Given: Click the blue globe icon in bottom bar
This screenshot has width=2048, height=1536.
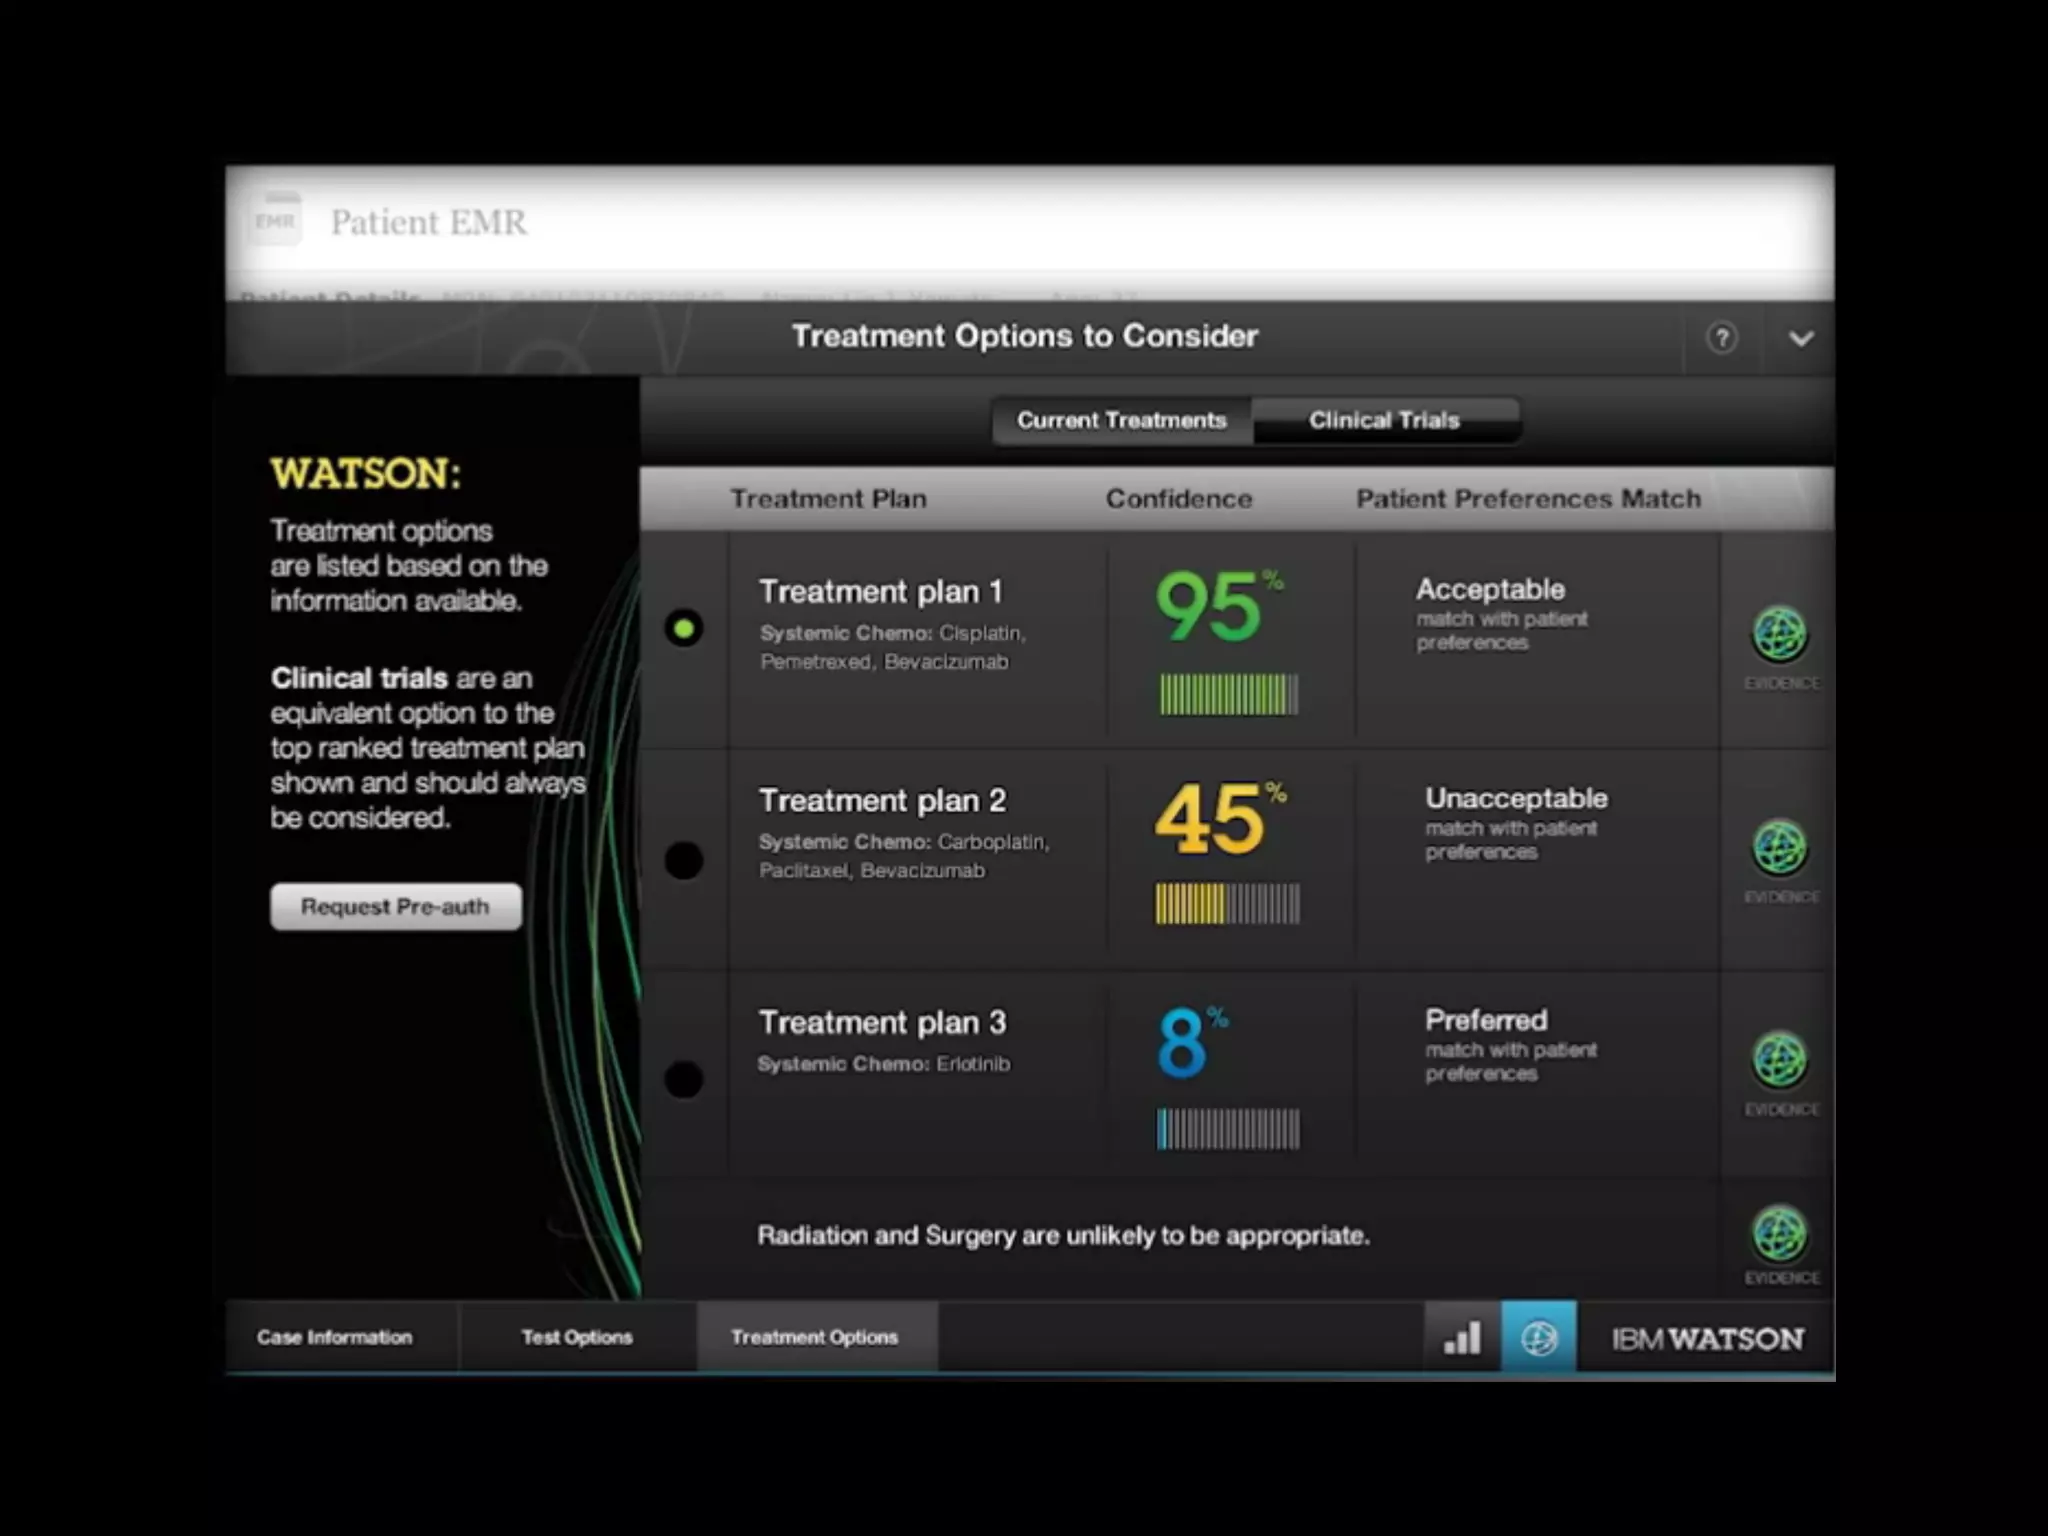Looking at the screenshot, I should click(x=1538, y=1337).
